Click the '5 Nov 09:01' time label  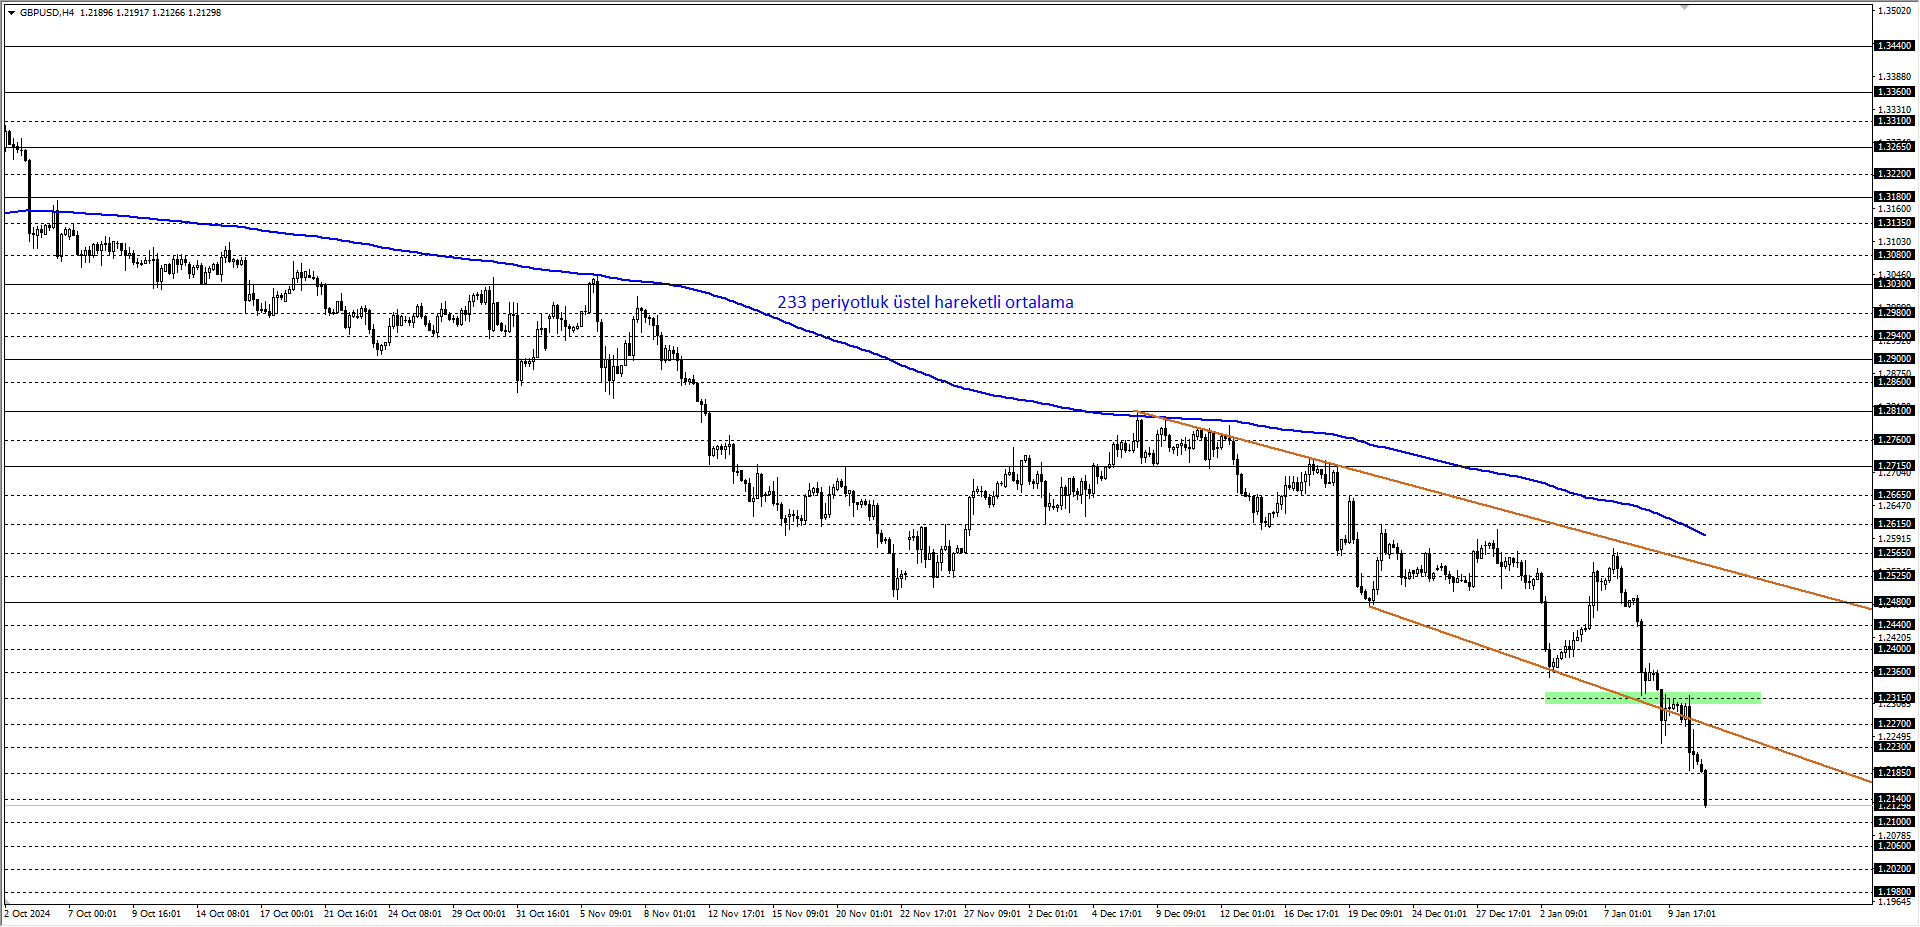point(606,914)
